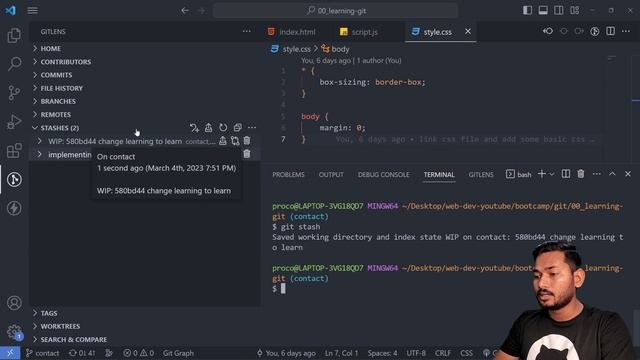Open editor more actions ellipsis

tap(626, 31)
